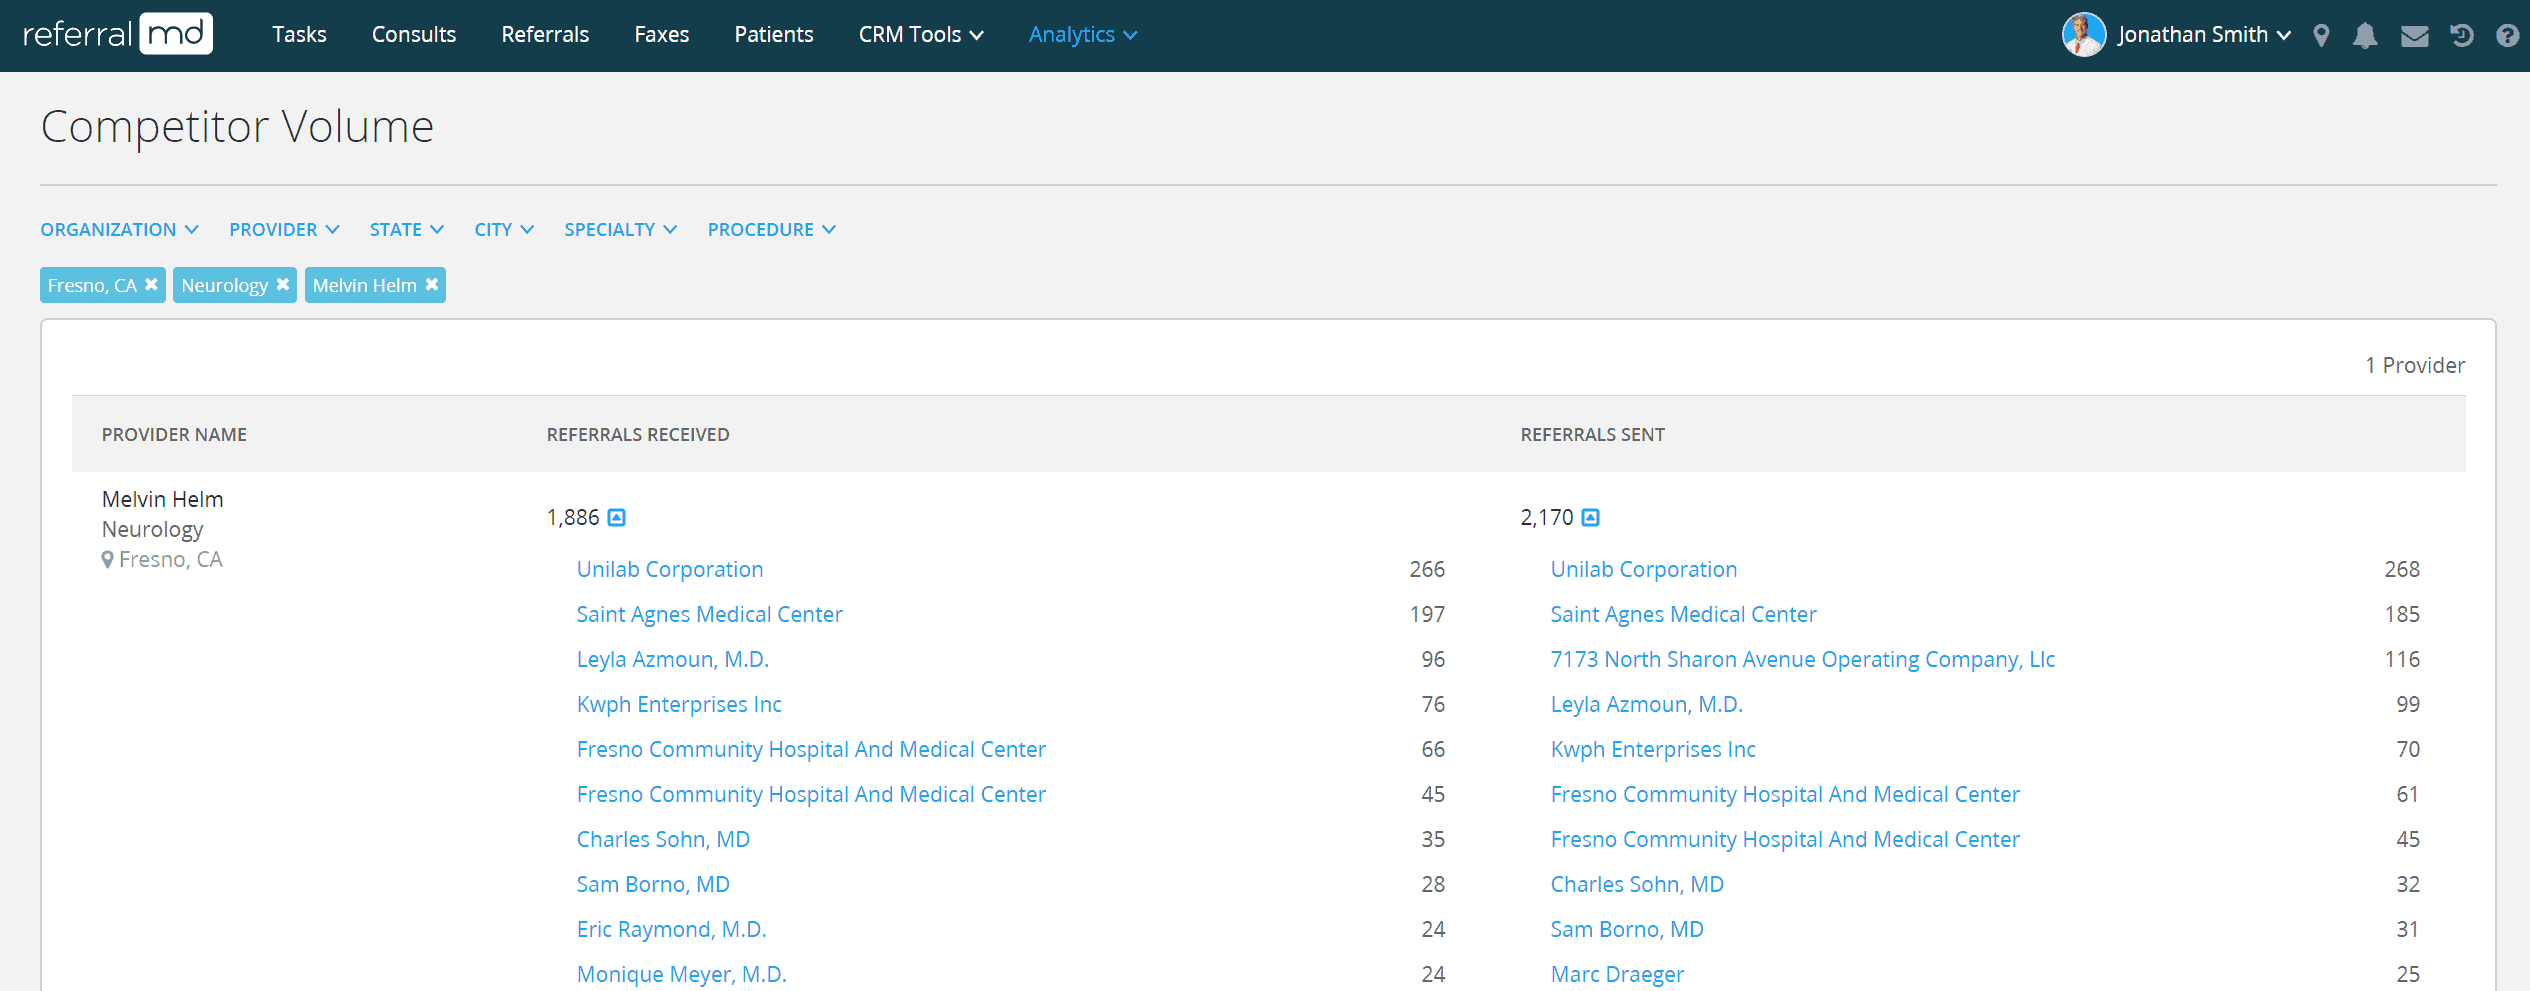Open Sam Borno, MD in referrals received
The width and height of the screenshot is (2530, 991).
[653, 884]
